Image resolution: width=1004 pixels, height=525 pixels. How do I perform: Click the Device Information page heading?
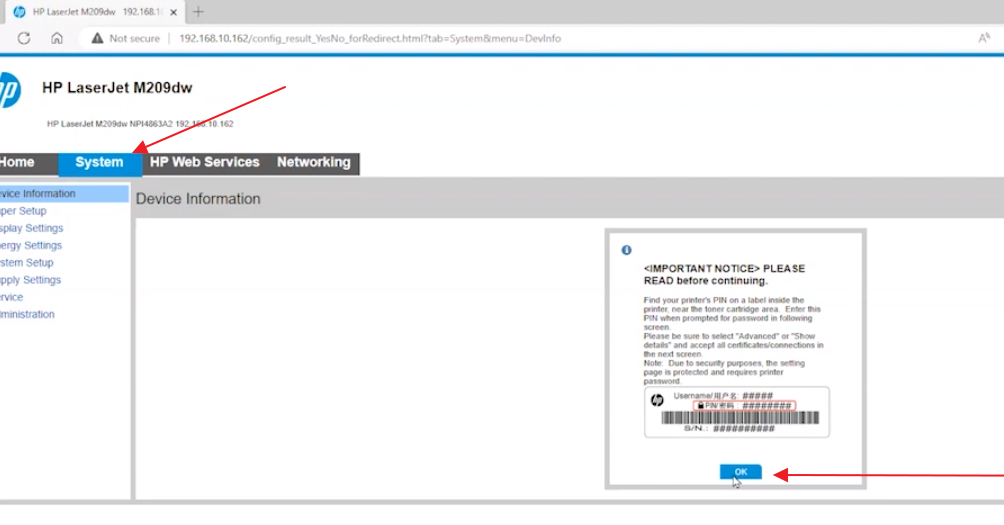click(x=198, y=199)
